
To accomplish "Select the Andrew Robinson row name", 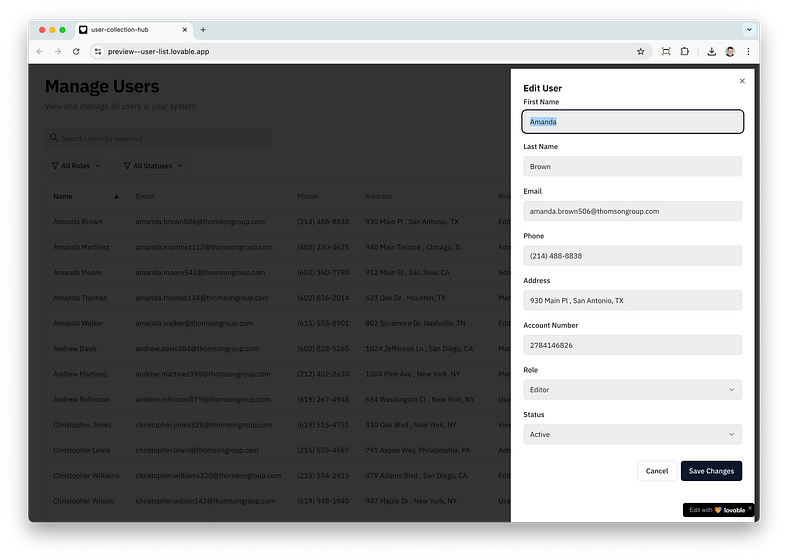I will pos(81,400).
